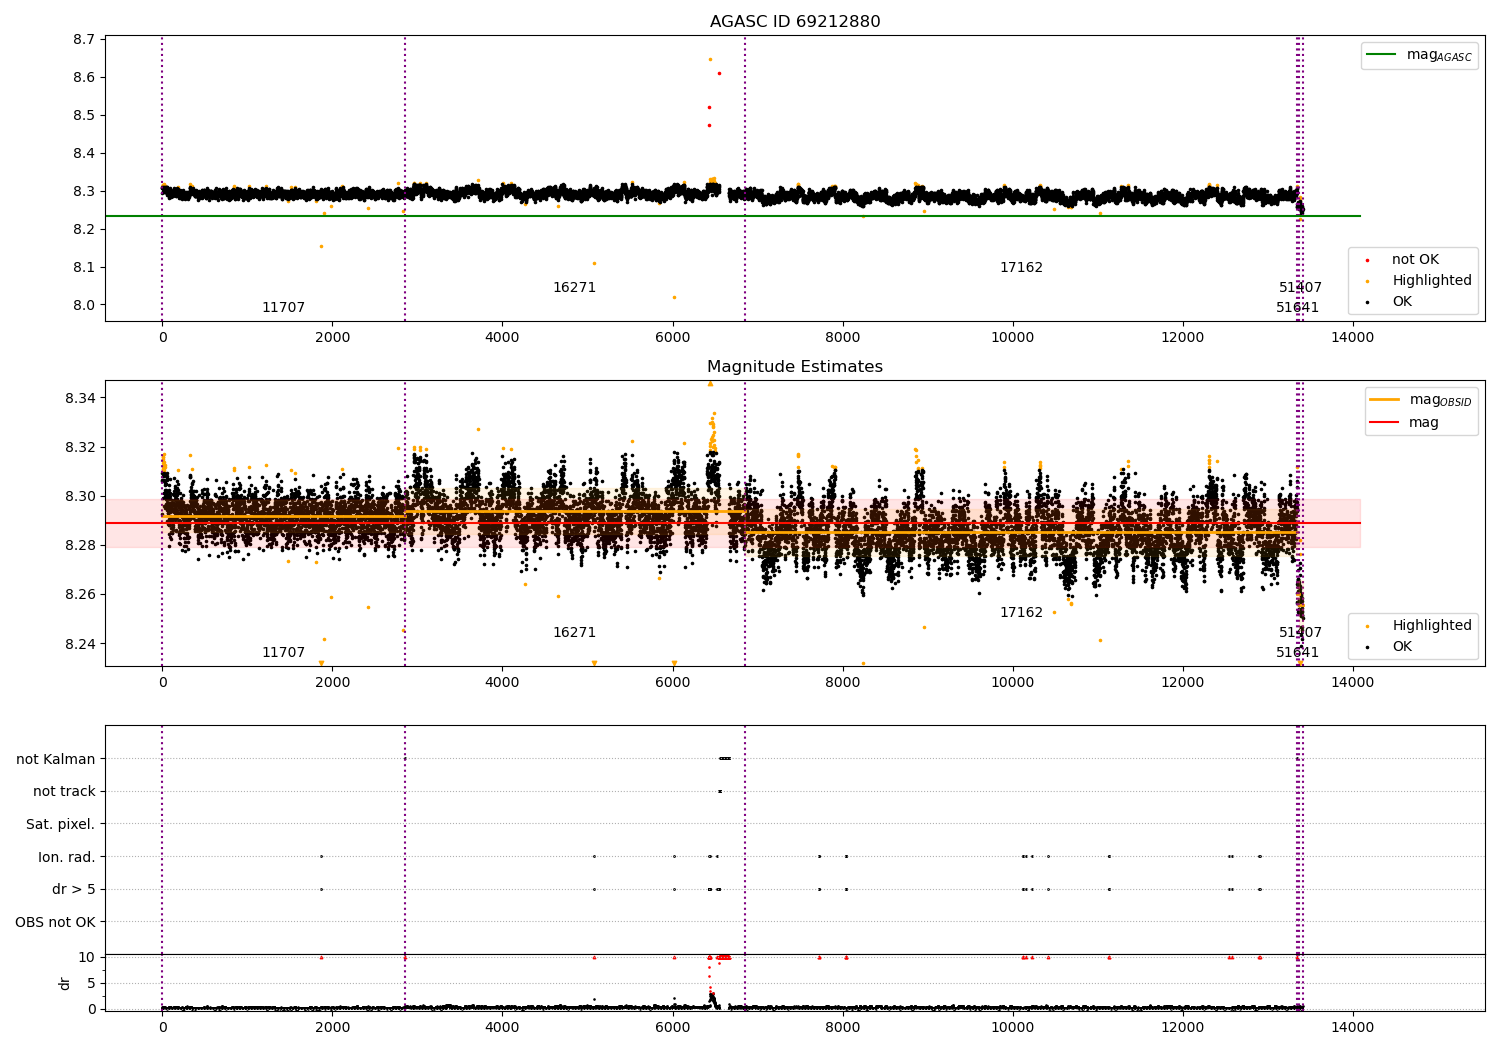
Task: Click the red 'mag' legend entry
Action: pos(1405,422)
